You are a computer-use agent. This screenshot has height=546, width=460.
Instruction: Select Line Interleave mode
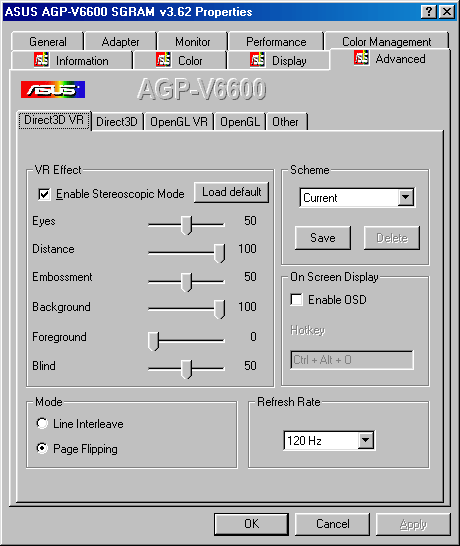pos(42,423)
